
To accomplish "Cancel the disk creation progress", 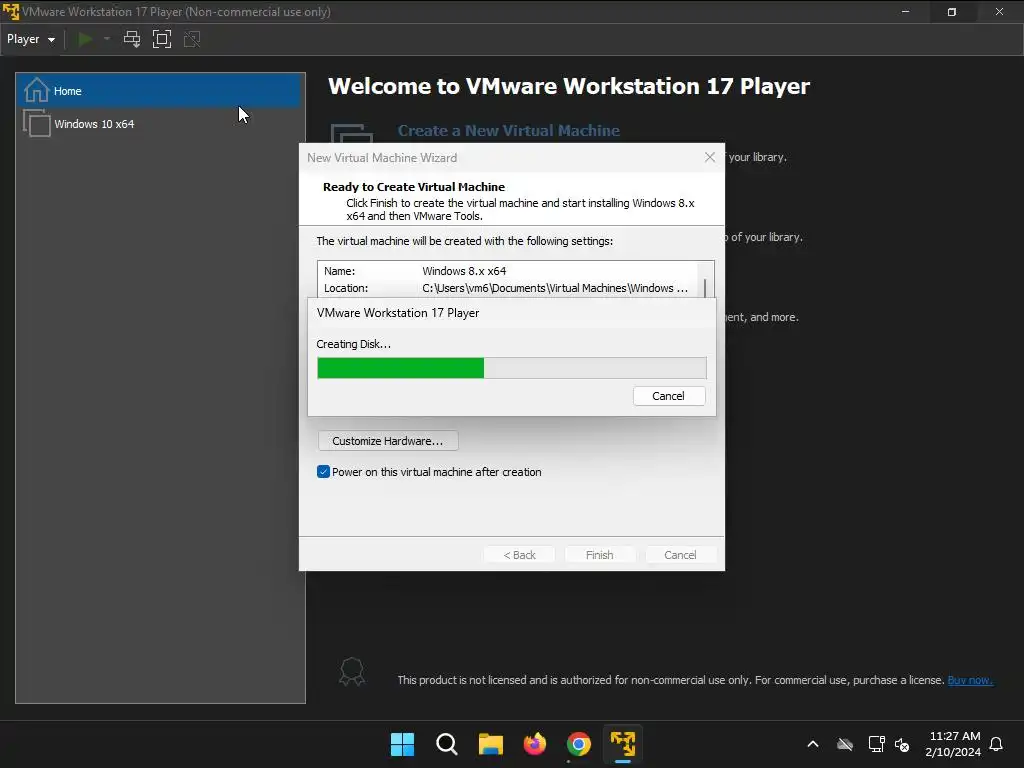I will pyautogui.click(x=669, y=396).
